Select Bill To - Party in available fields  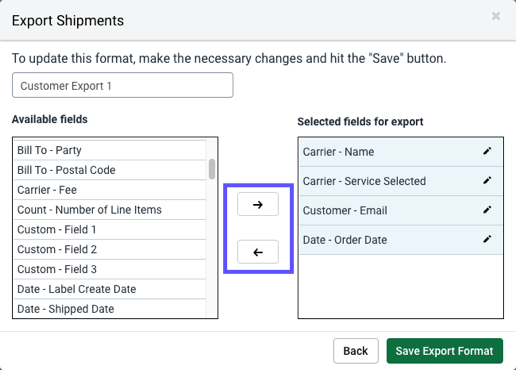110,150
